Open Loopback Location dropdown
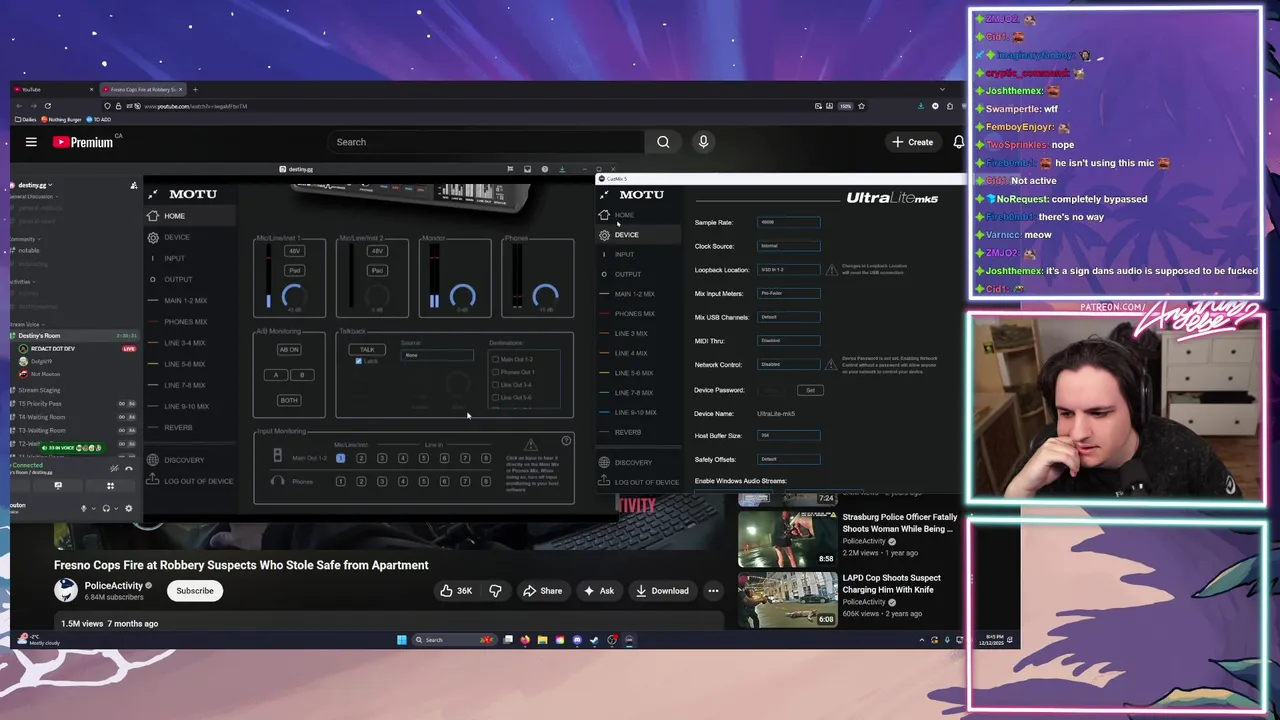 click(789, 270)
